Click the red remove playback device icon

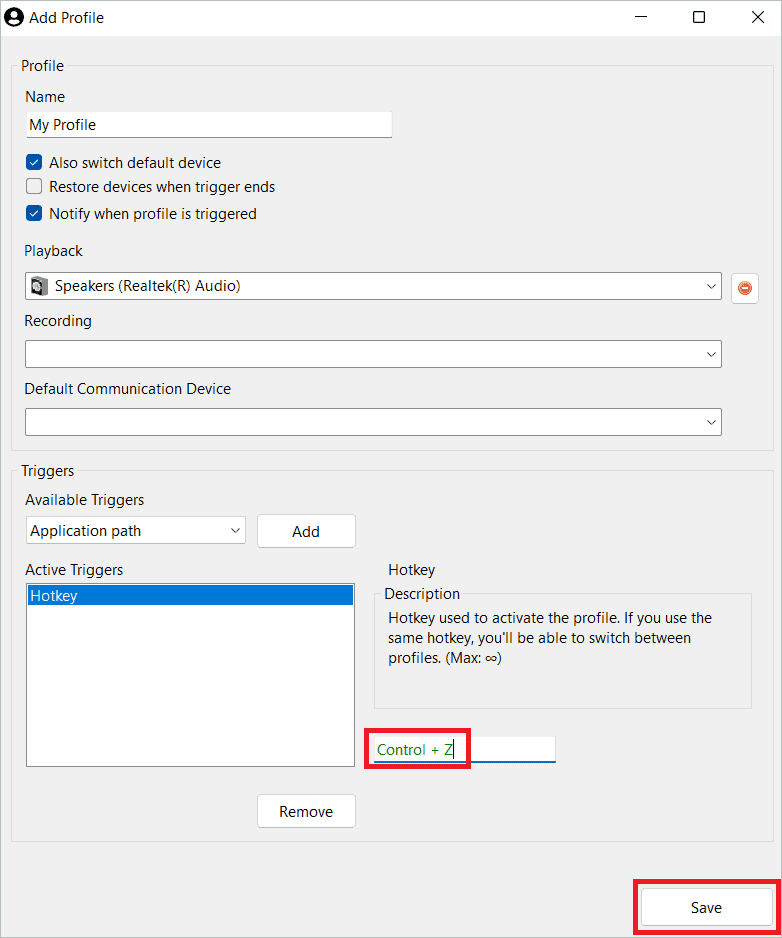coord(744,287)
